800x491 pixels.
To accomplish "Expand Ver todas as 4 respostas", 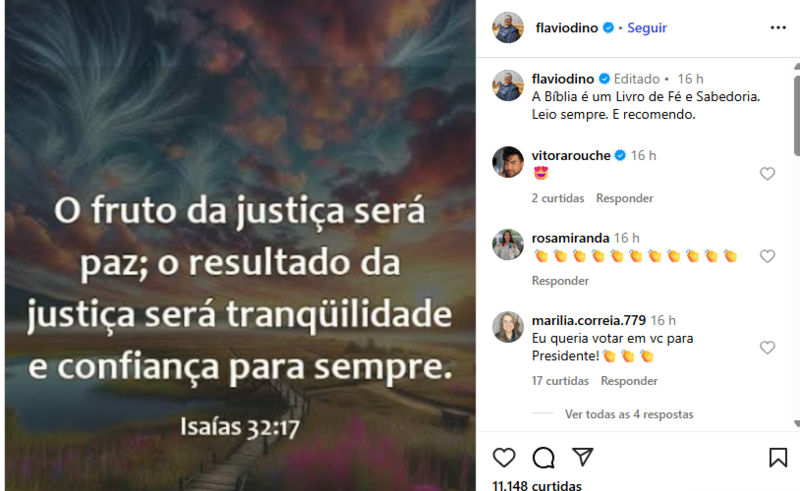I will (x=629, y=414).
